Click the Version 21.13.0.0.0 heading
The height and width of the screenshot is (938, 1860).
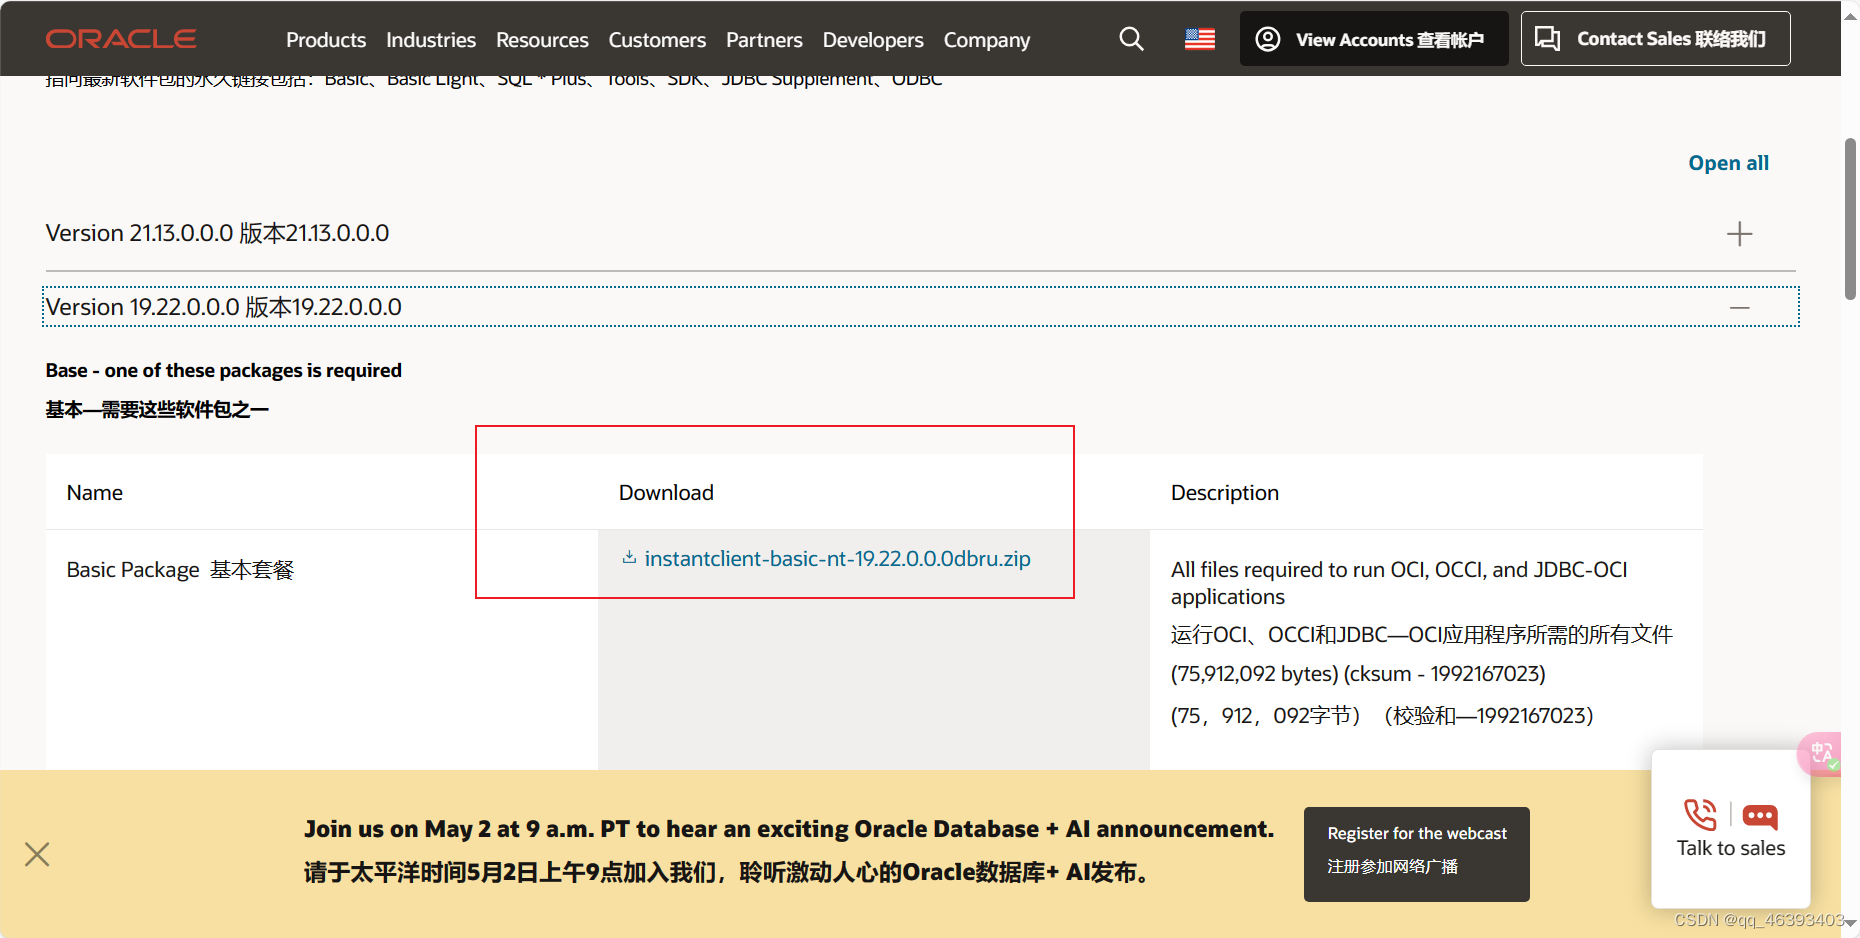[217, 233]
